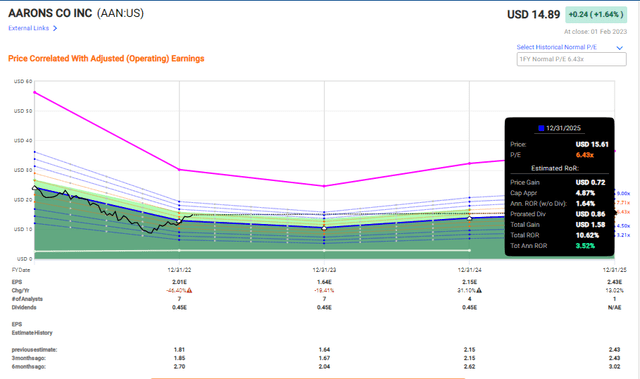Click the white triangle marker at chart start

pyautogui.click(x=34, y=188)
